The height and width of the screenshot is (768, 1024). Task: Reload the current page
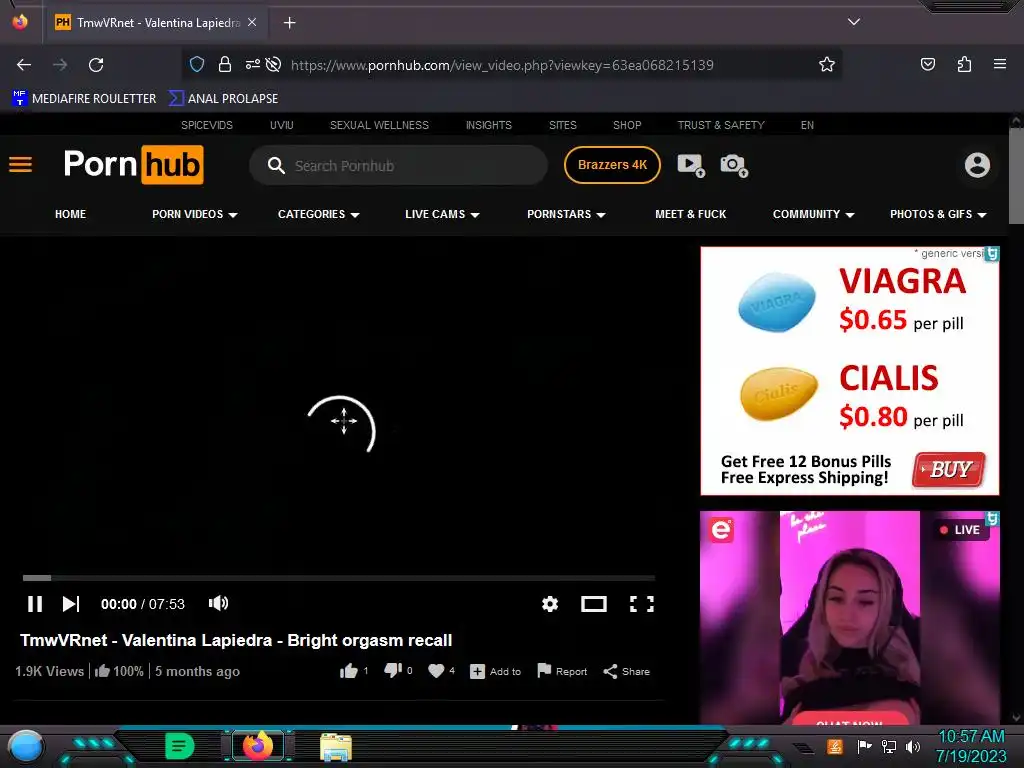(x=96, y=65)
